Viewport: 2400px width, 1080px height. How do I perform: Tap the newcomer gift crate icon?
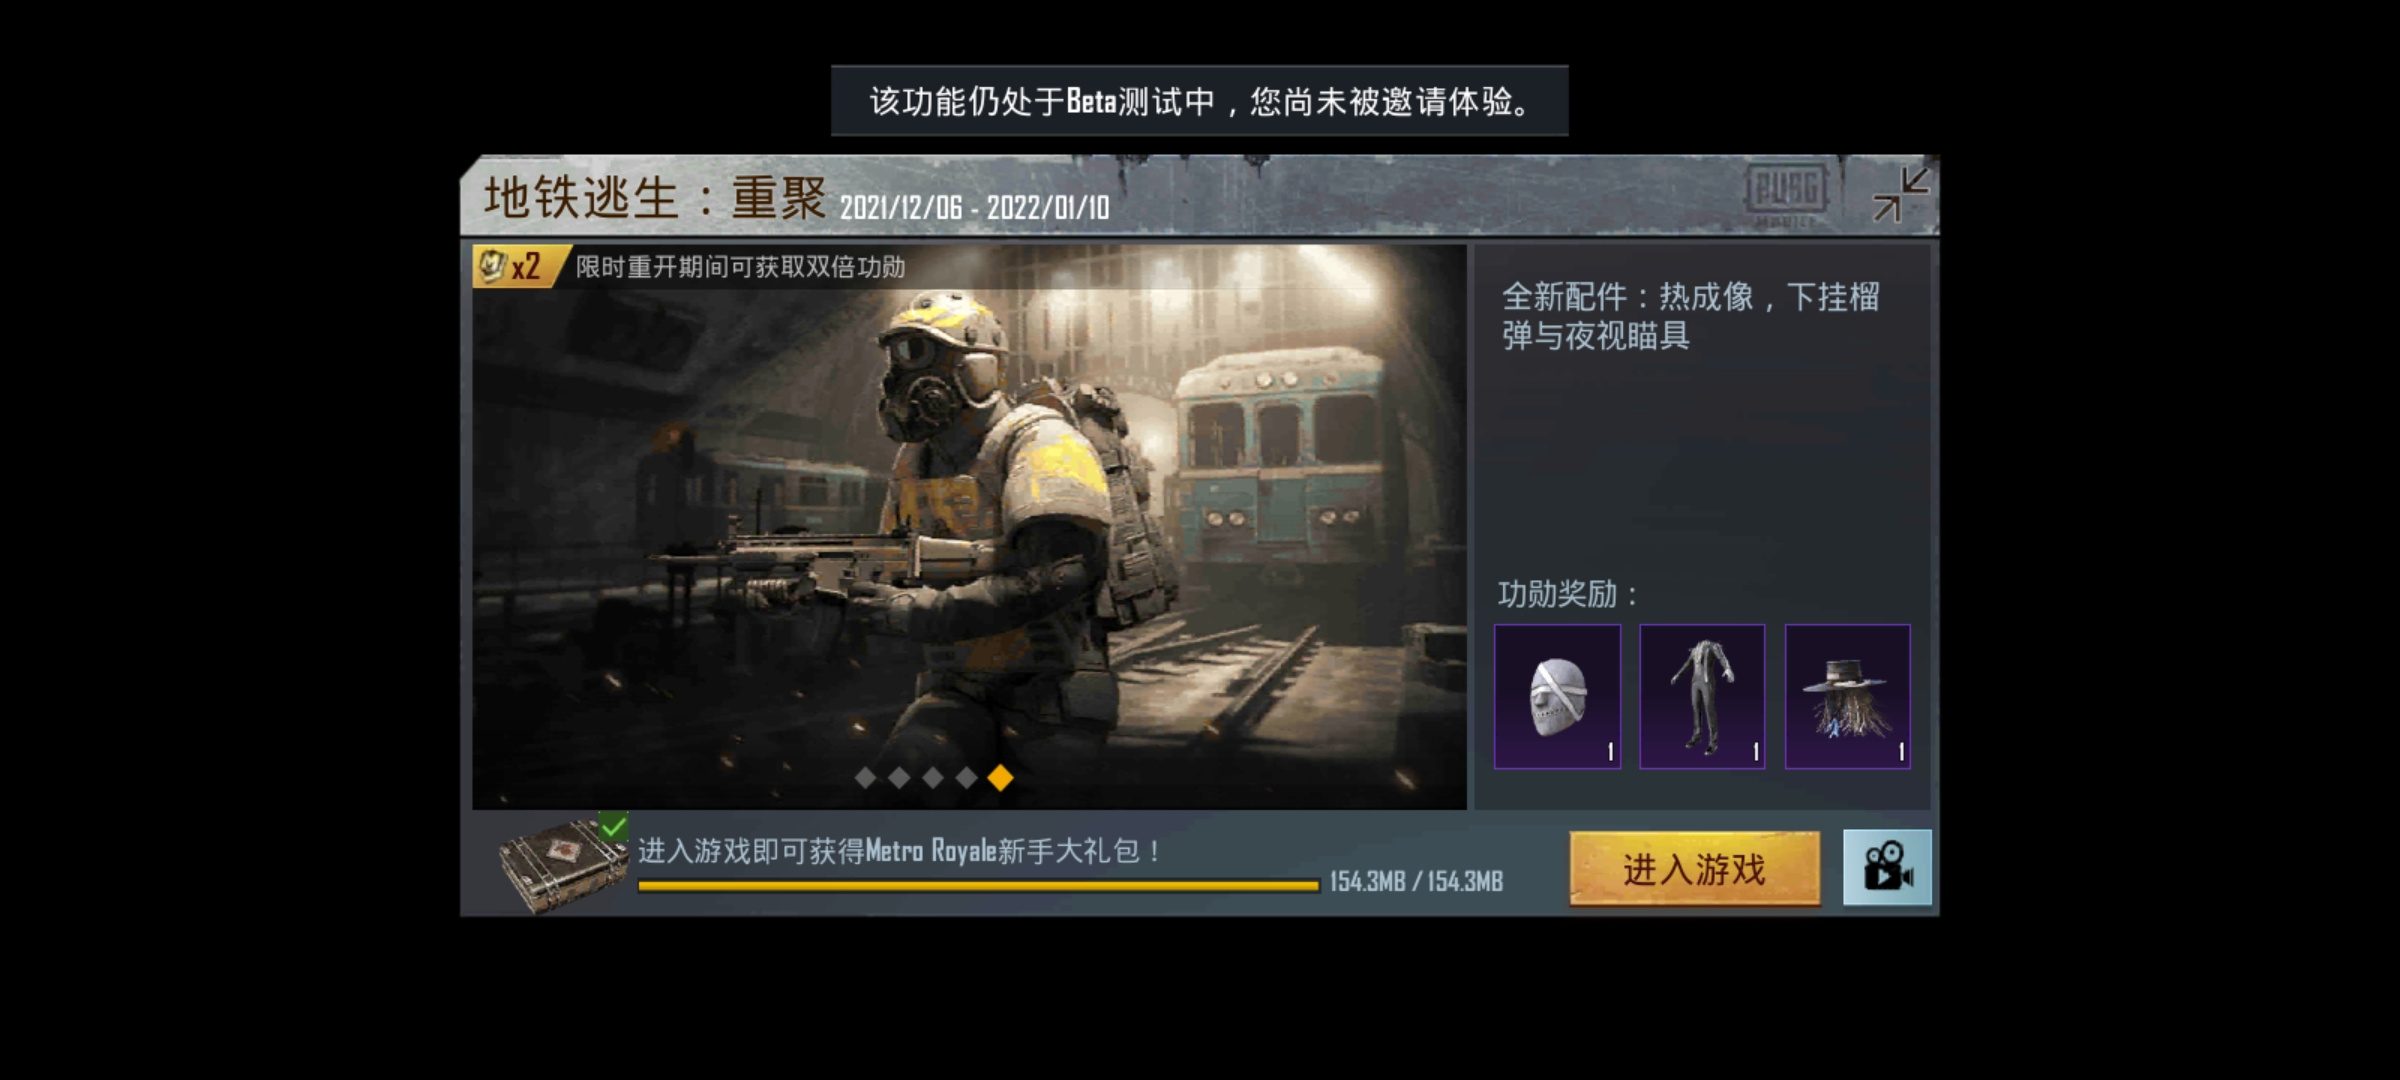(x=563, y=863)
